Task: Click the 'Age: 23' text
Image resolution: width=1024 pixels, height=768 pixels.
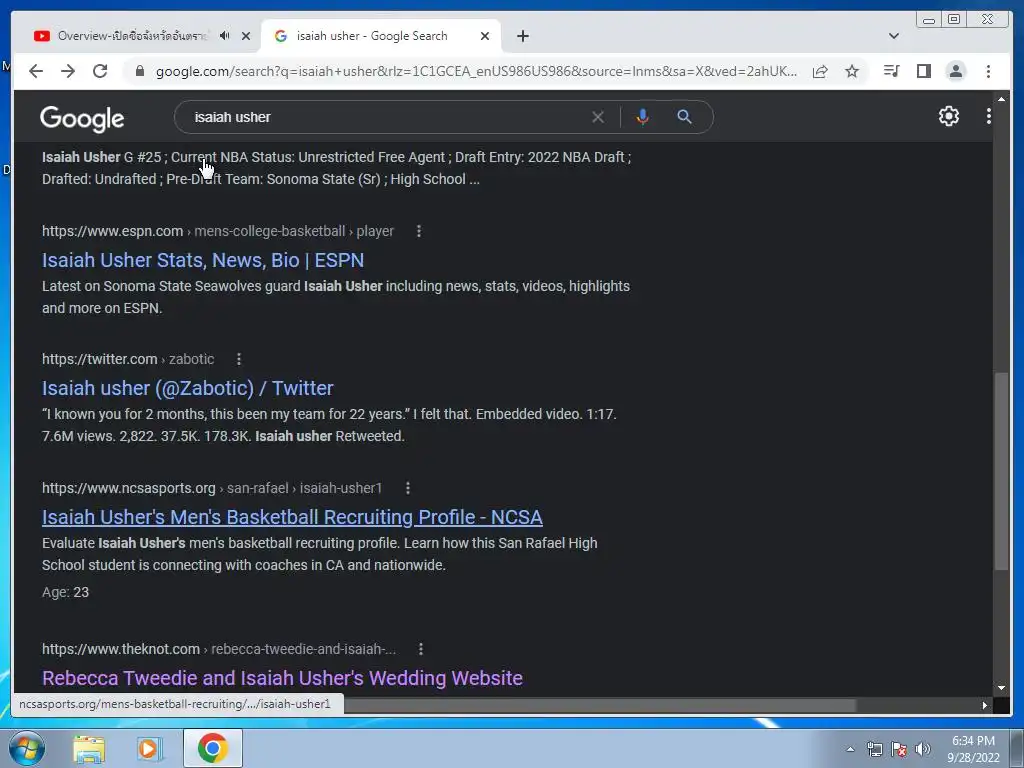Action: tap(65, 592)
